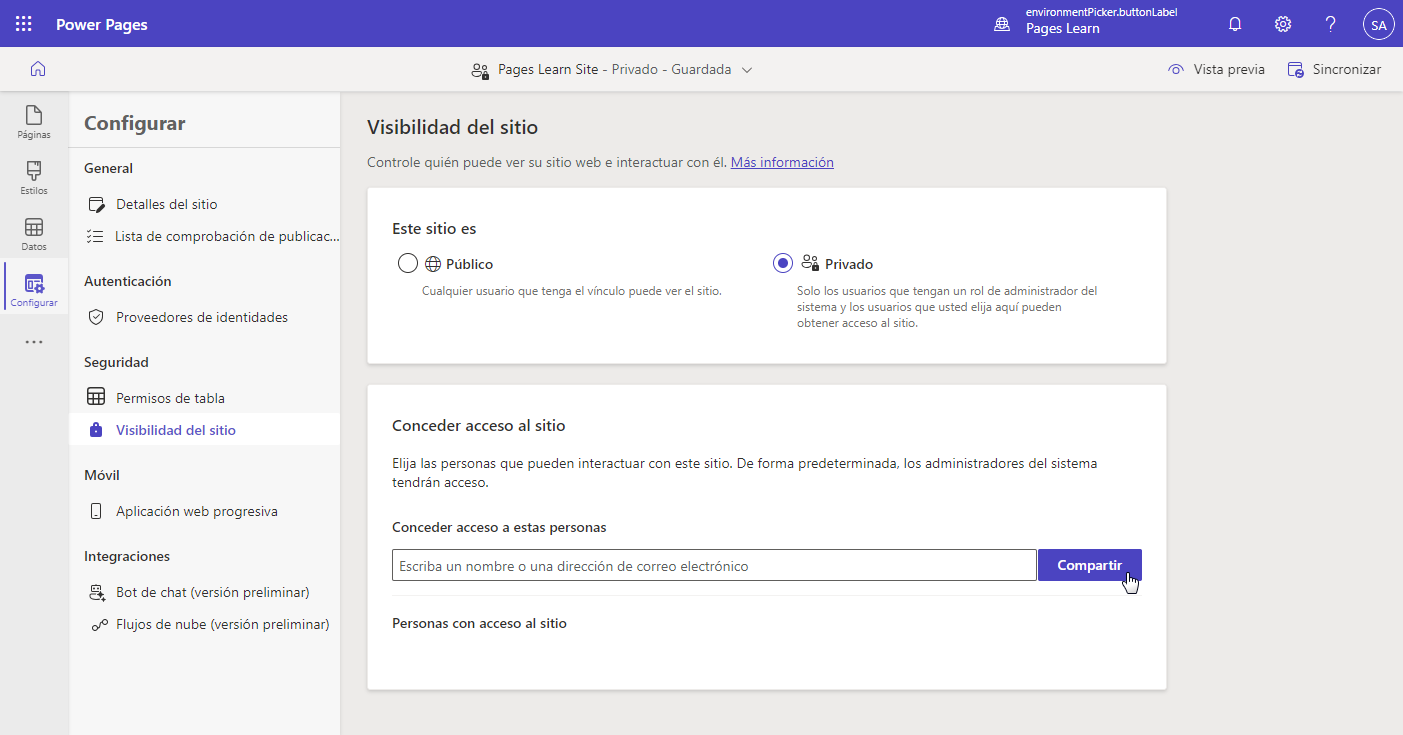The height and width of the screenshot is (735, 1403).
Task: Click the Compartir button
Action: [x=1089, y=565]
